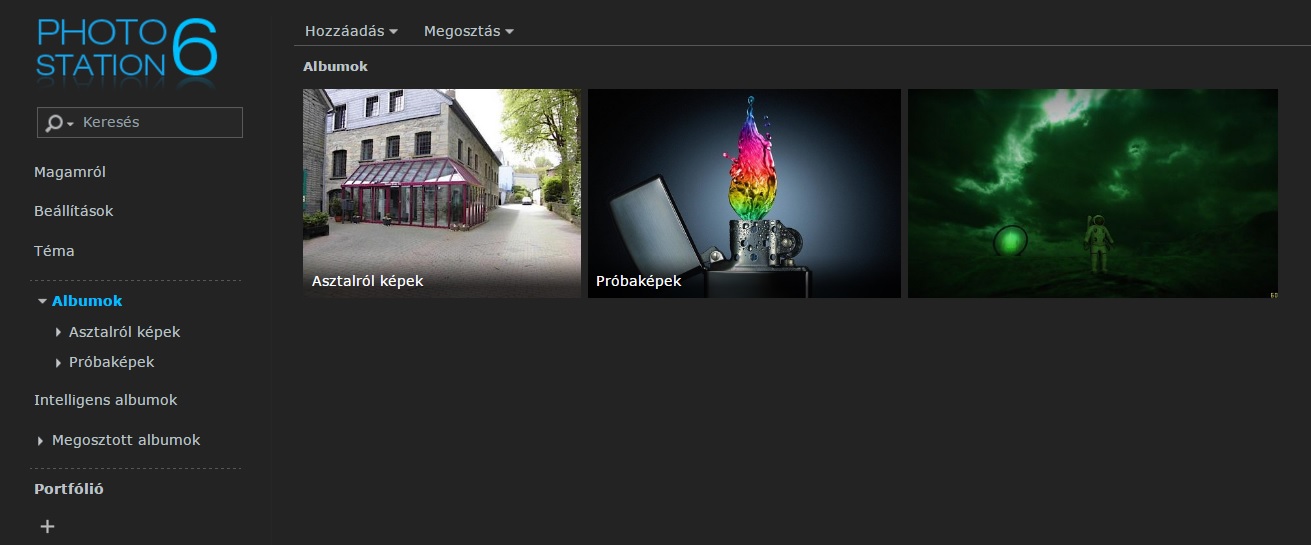1311x545 pixels.
Task: Expand the Próbaképek tree arrow
Action: [x=58, y=362]
